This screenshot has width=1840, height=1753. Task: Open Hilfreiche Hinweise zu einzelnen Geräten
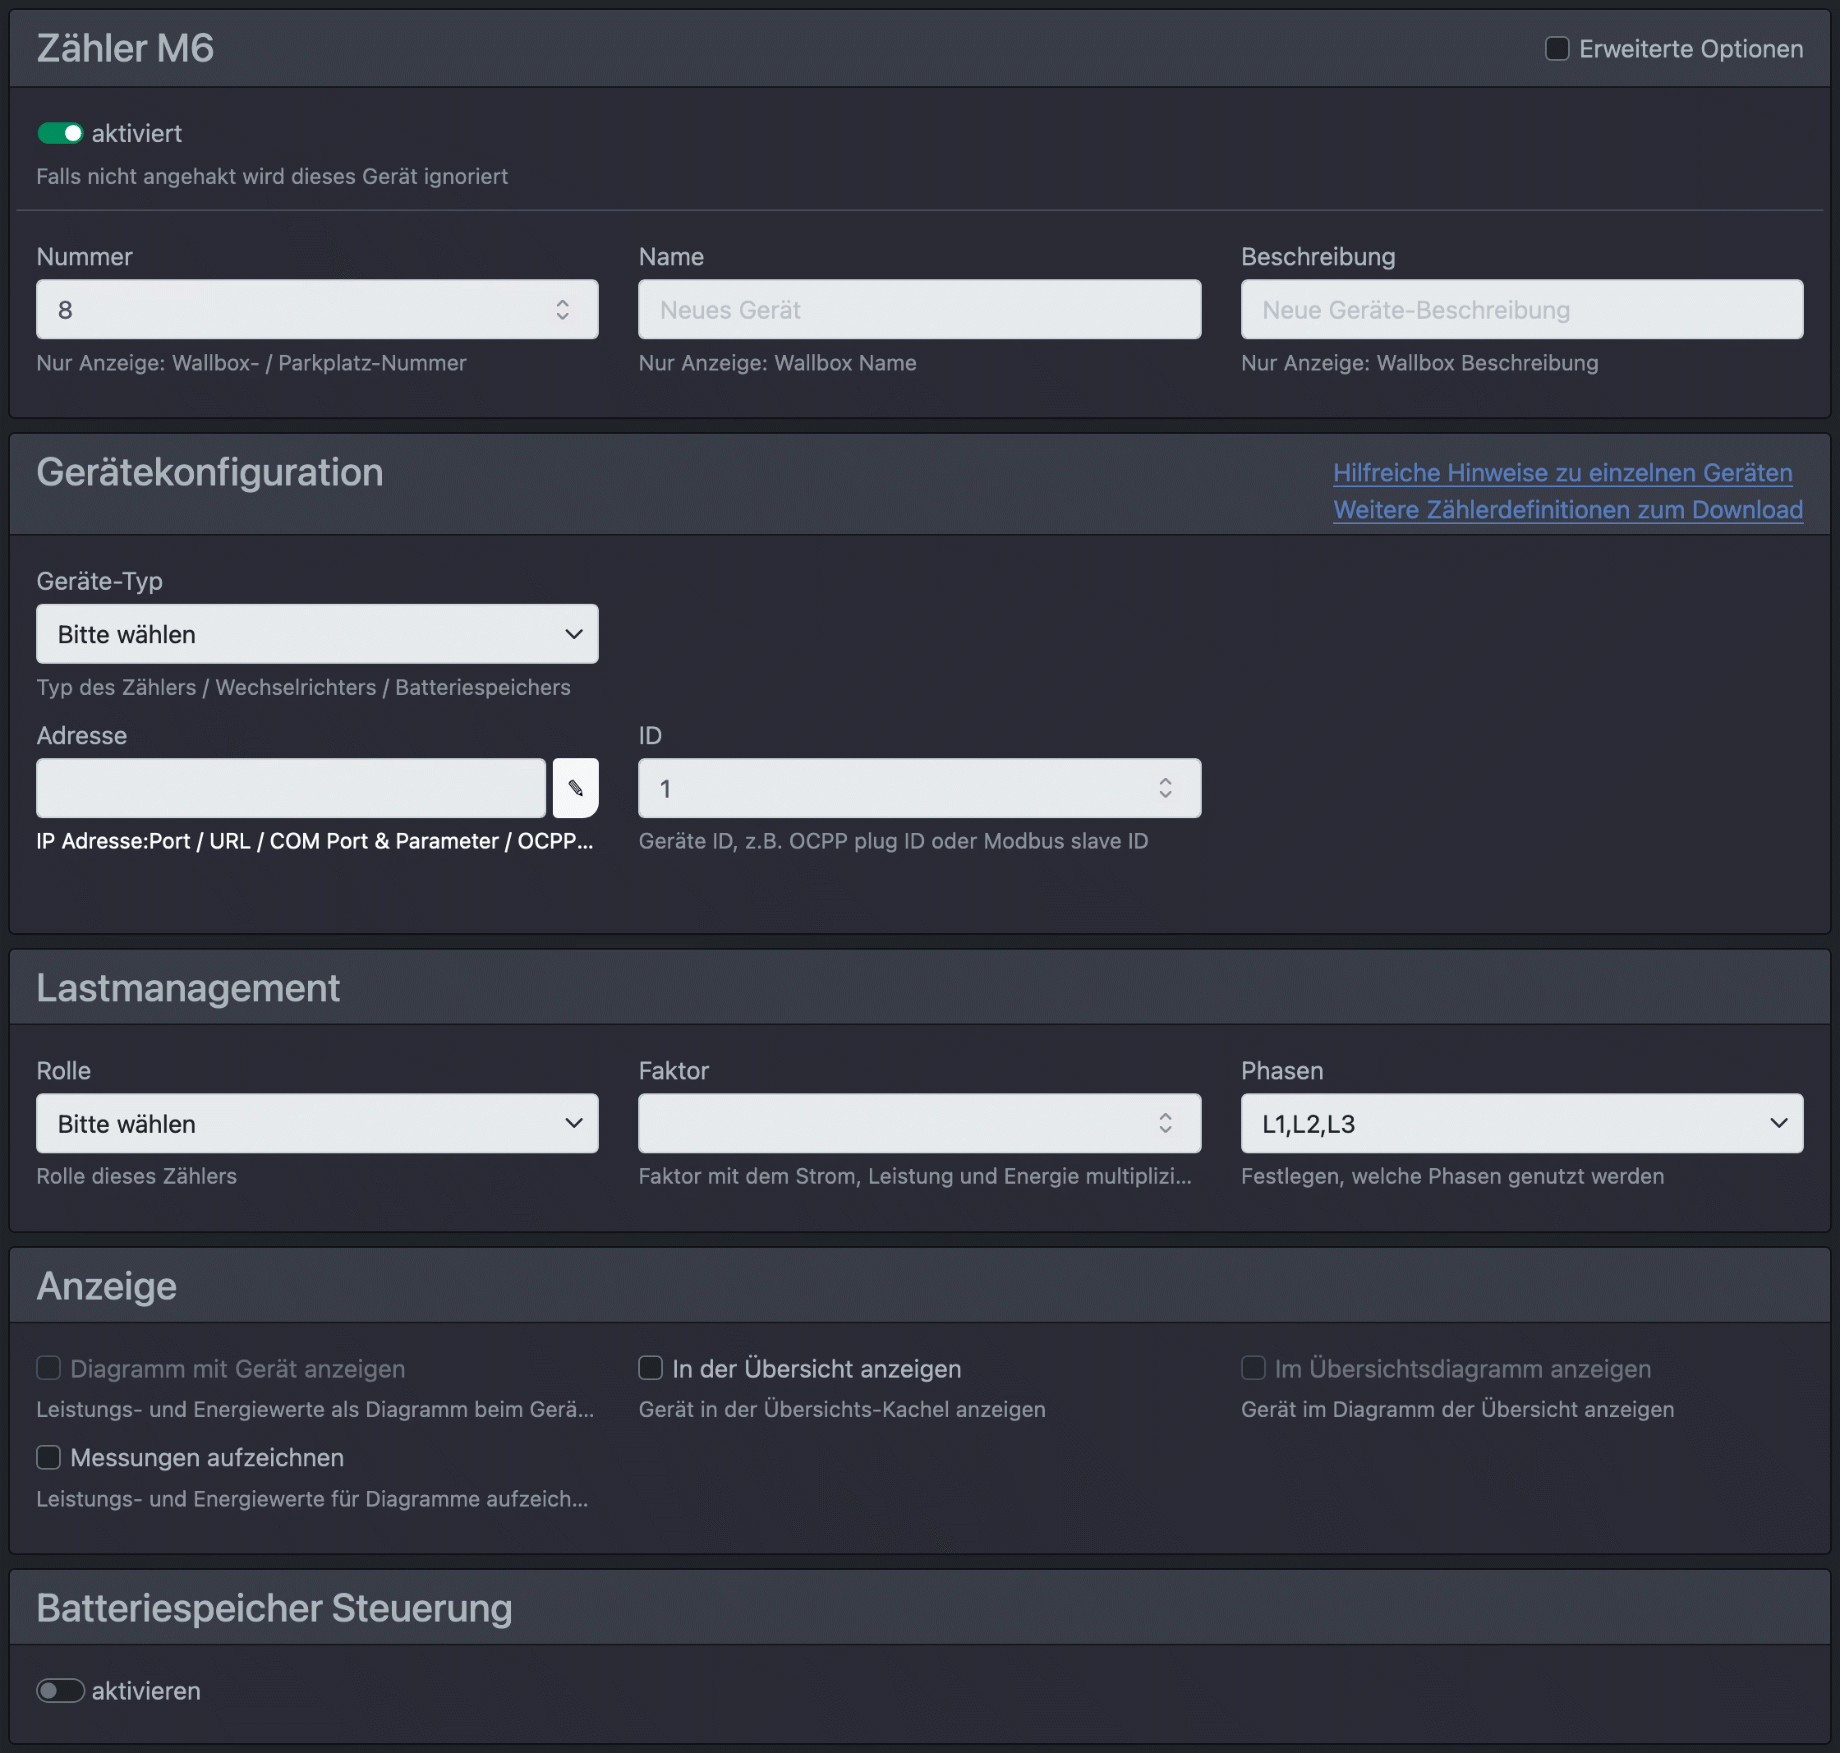point(1562,473)
